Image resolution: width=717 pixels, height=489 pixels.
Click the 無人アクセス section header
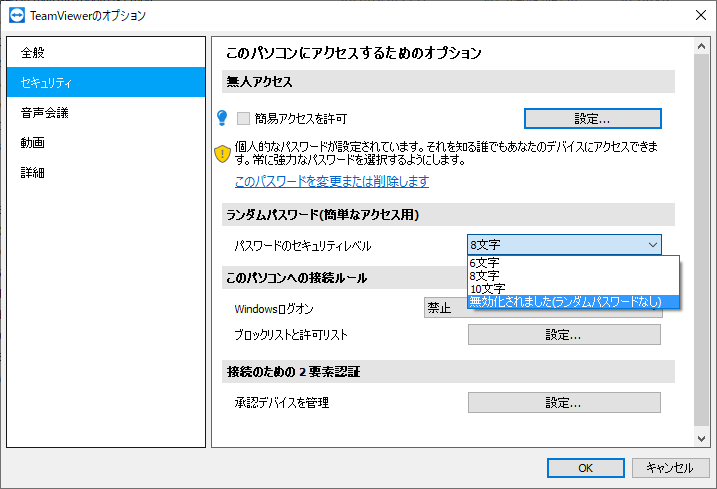coord(448,81)
